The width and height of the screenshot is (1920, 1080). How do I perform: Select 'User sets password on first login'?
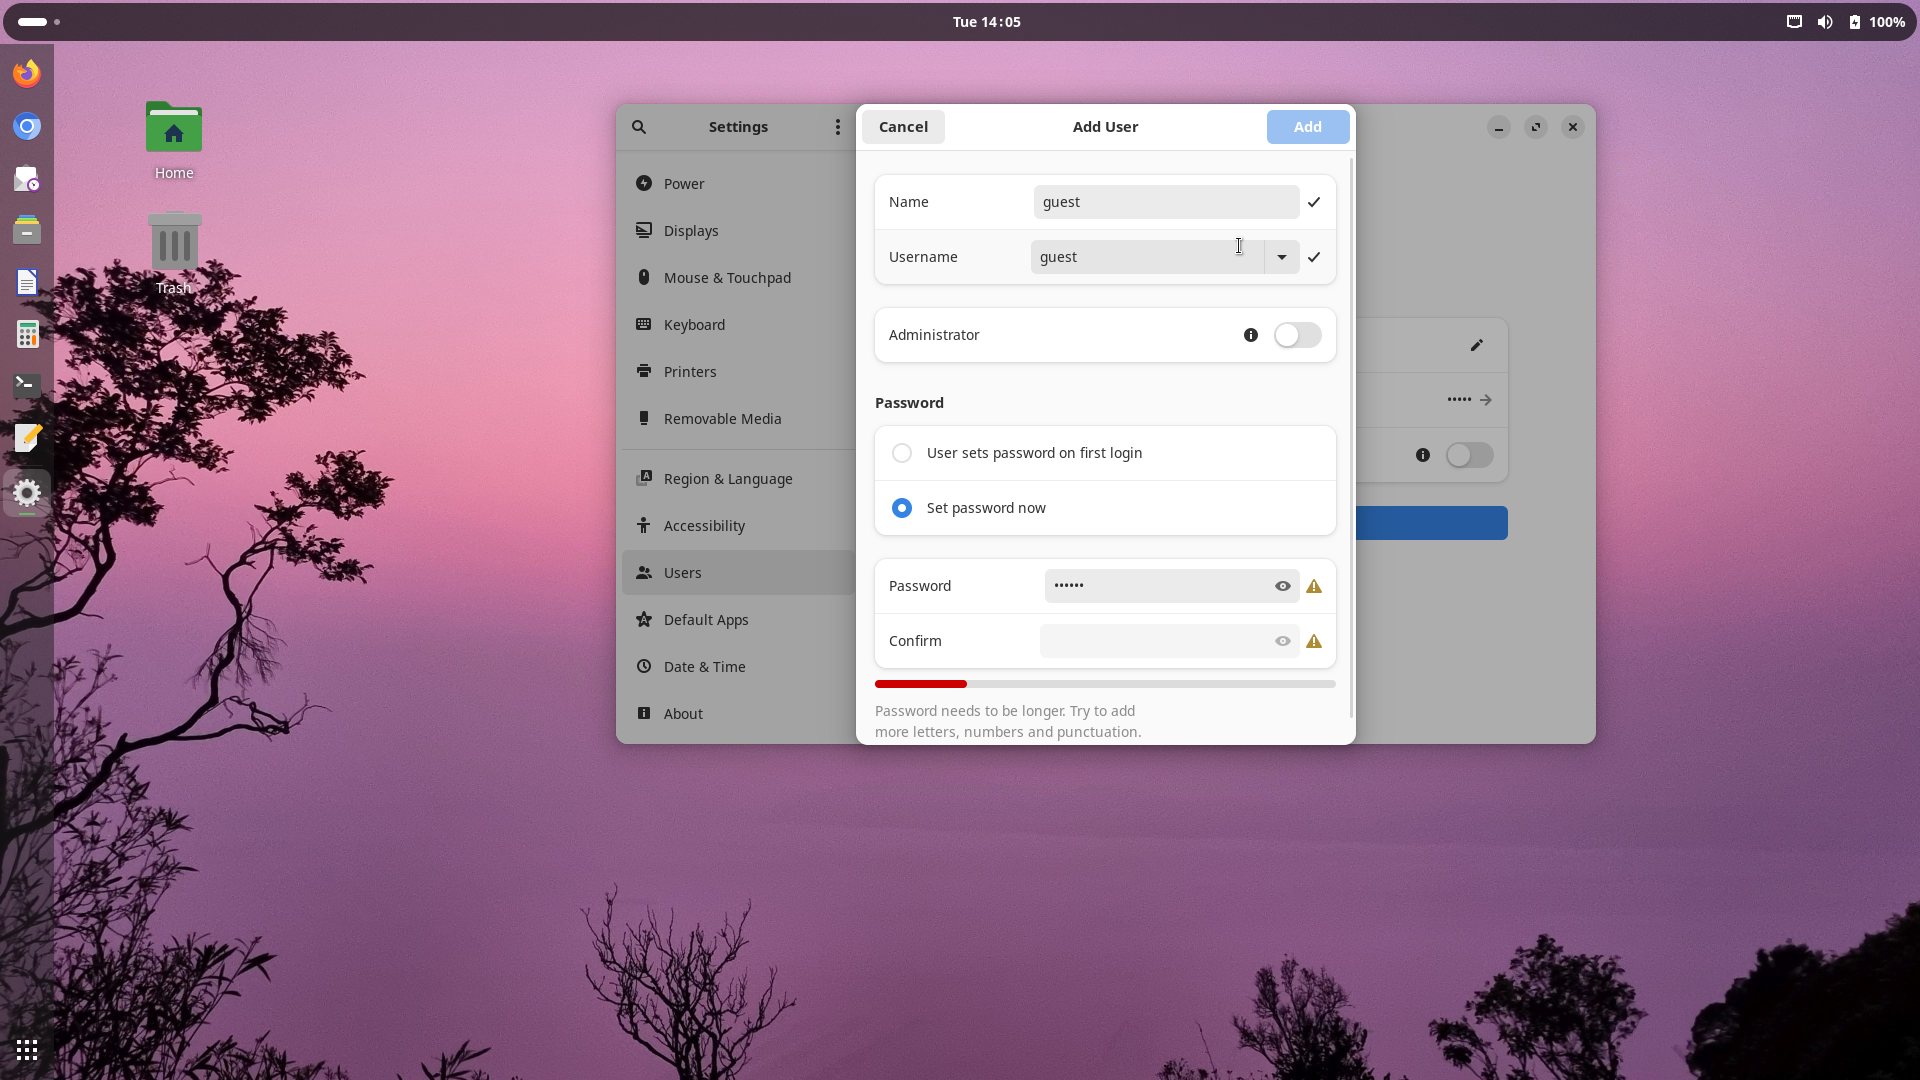tap(1105, 453)
